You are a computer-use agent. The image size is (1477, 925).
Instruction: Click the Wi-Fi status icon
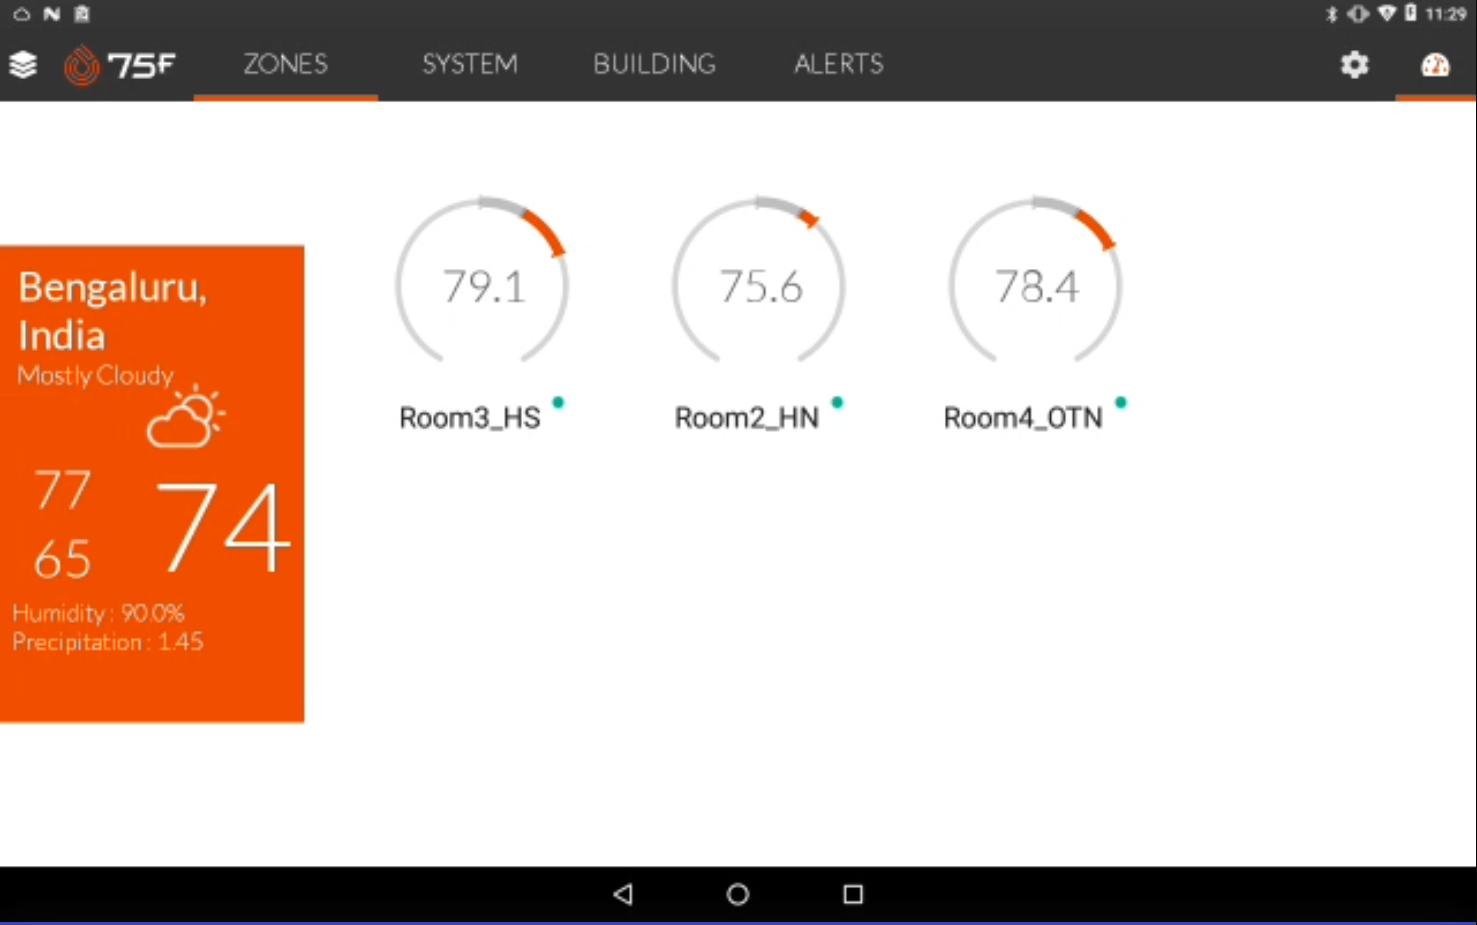point(1387,14)
